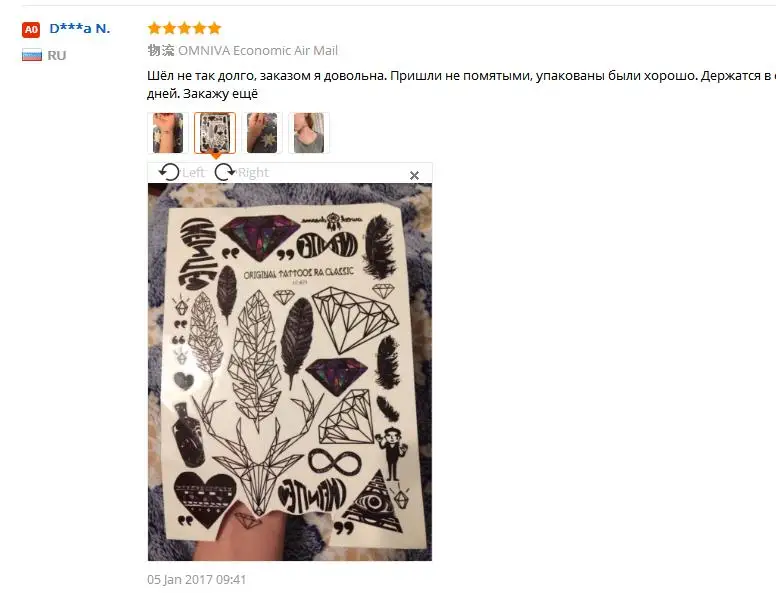The height and width of the screenshot is (593, 776).
Task: Click the rotate right arrow icon
Action: tap(225, 172)
